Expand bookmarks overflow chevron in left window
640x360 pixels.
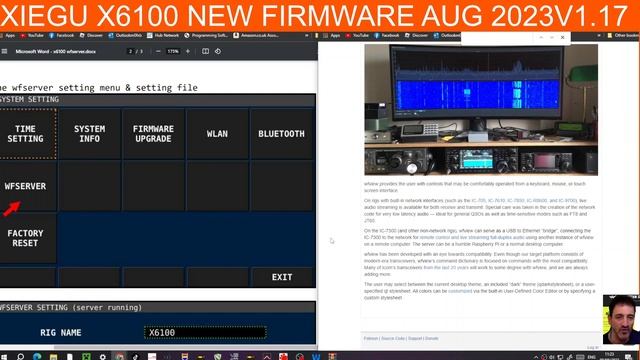pyautogui.click(x=307, y=36)
